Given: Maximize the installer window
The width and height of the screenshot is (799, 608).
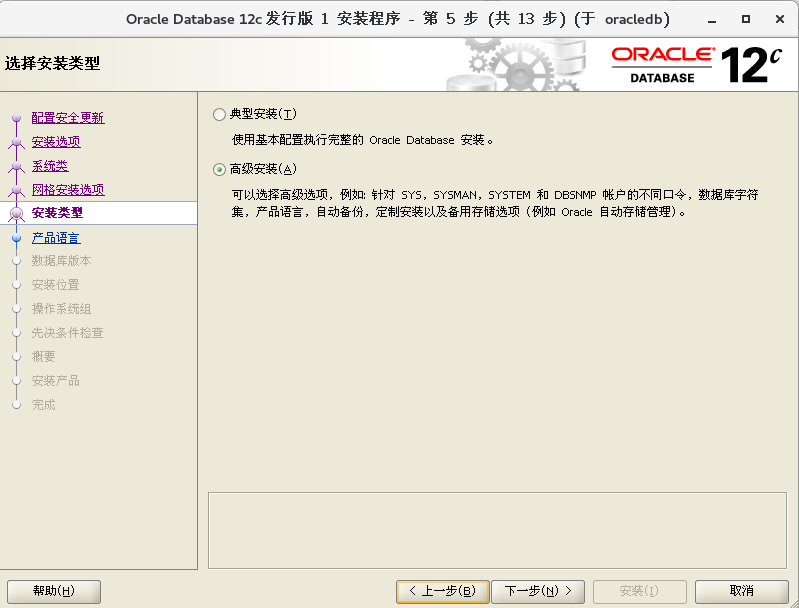Looking at the screenshot, I should 745,19.
